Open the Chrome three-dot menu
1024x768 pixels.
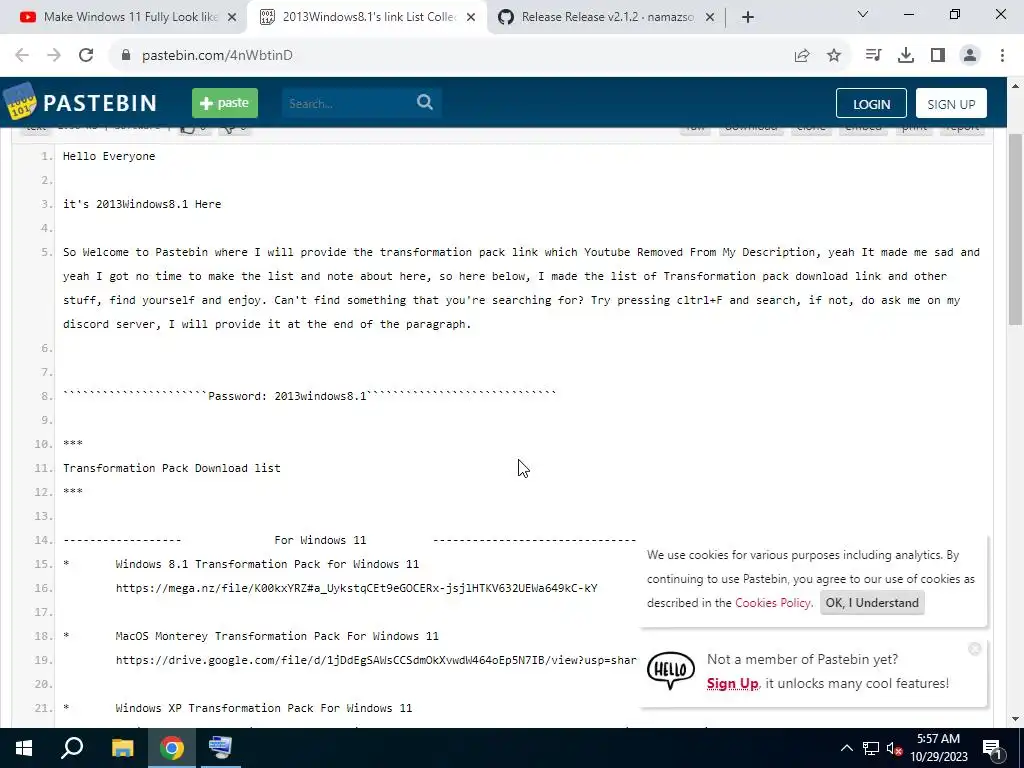point(1002,55)
